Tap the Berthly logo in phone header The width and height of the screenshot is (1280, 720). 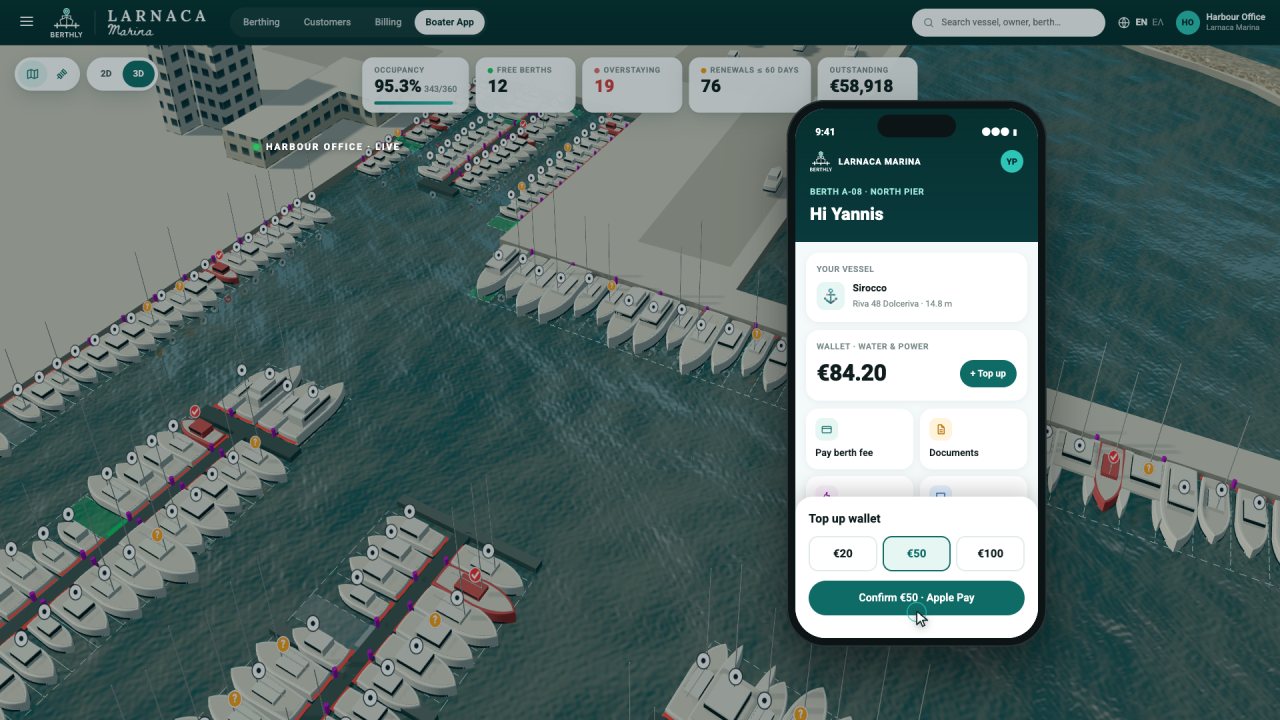pos(821,162)
